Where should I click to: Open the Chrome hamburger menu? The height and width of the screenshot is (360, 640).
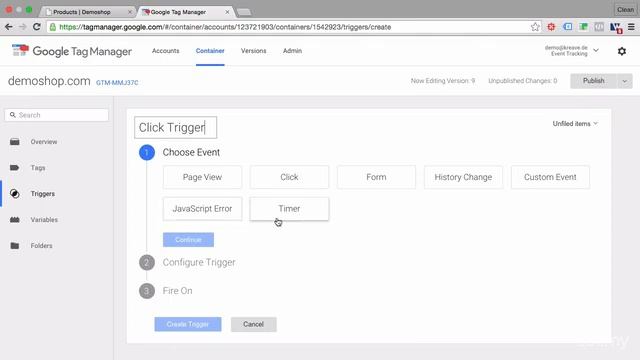(631, 27)
